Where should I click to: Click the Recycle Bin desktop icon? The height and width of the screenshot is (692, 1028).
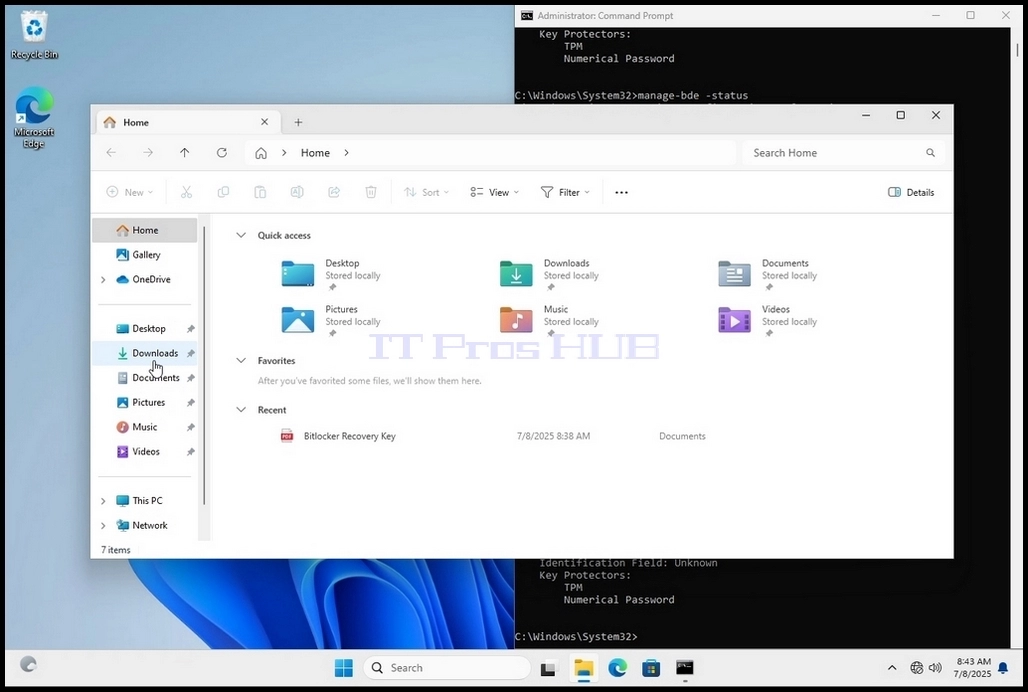[34, 35]
